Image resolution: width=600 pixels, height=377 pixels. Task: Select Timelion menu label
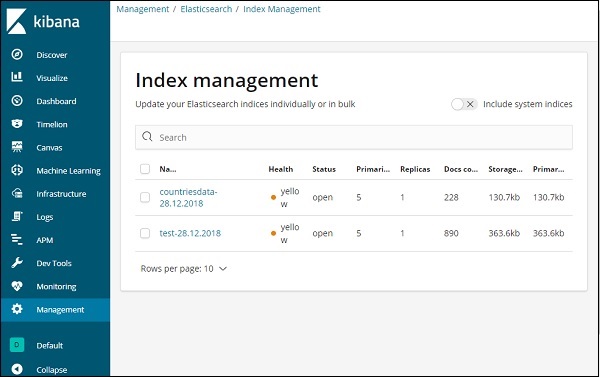point(52,124)
